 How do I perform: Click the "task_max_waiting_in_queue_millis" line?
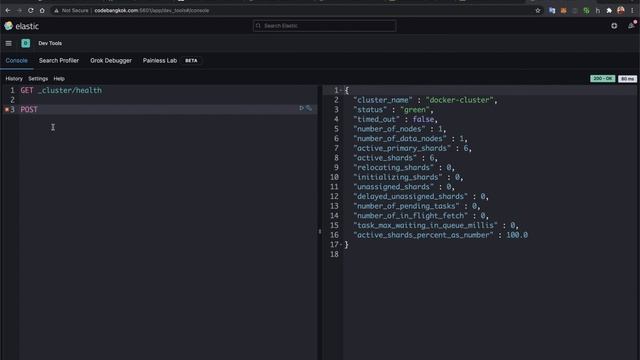click(436, 225)
